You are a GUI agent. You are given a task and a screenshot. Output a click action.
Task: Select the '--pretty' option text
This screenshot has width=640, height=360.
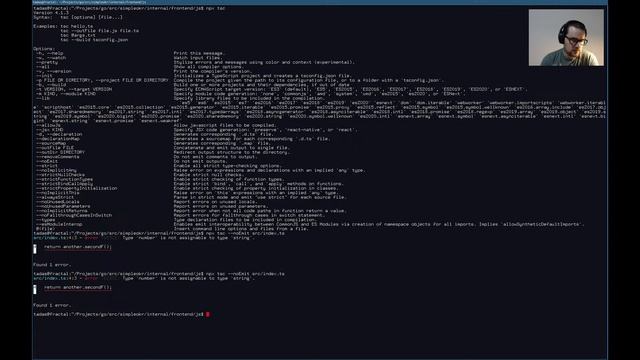(x=47, y=62)
